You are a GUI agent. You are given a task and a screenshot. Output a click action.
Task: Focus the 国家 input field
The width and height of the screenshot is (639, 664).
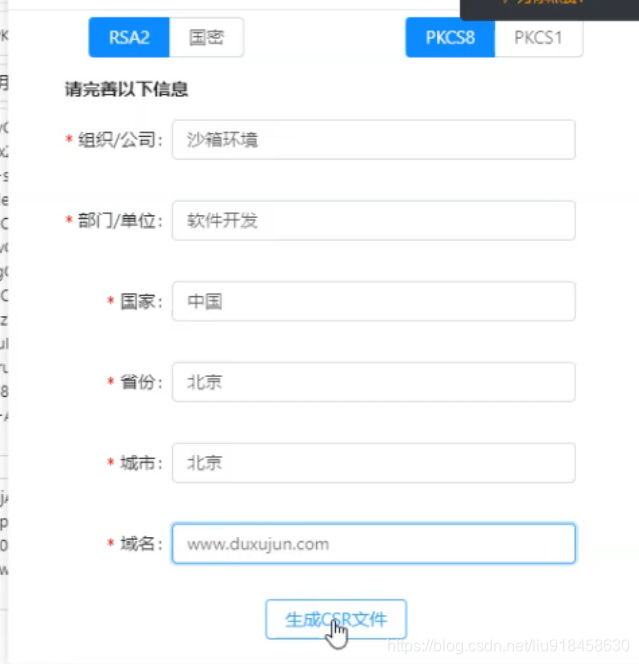click(373, 302)
